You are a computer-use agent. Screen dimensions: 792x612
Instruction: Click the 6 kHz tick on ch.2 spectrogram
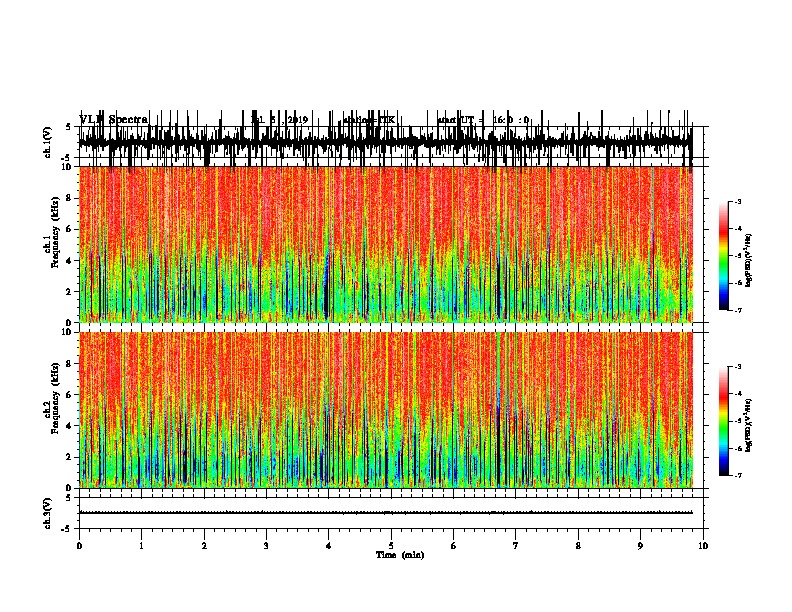pyautogui.click(x=69, y=394)
